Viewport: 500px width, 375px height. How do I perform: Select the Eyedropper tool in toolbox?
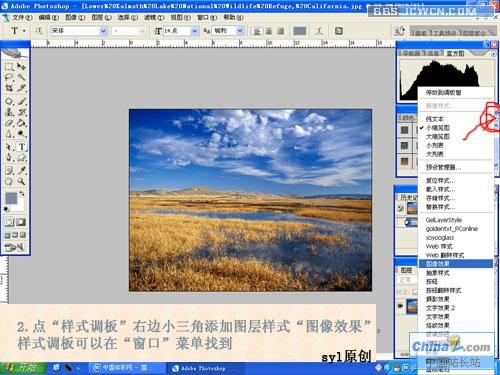22,170
